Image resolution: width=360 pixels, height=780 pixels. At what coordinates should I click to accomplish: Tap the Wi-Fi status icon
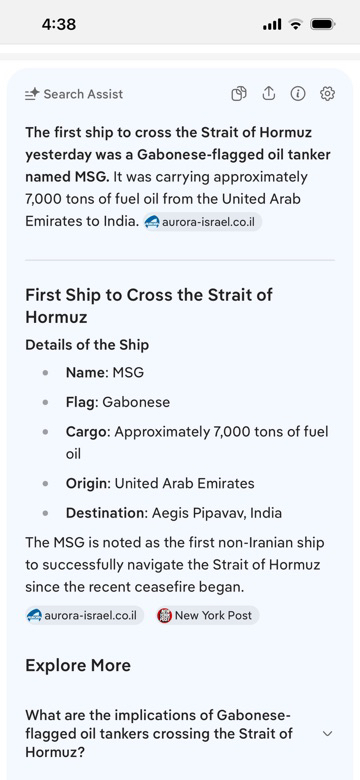[x=296, y=24]
